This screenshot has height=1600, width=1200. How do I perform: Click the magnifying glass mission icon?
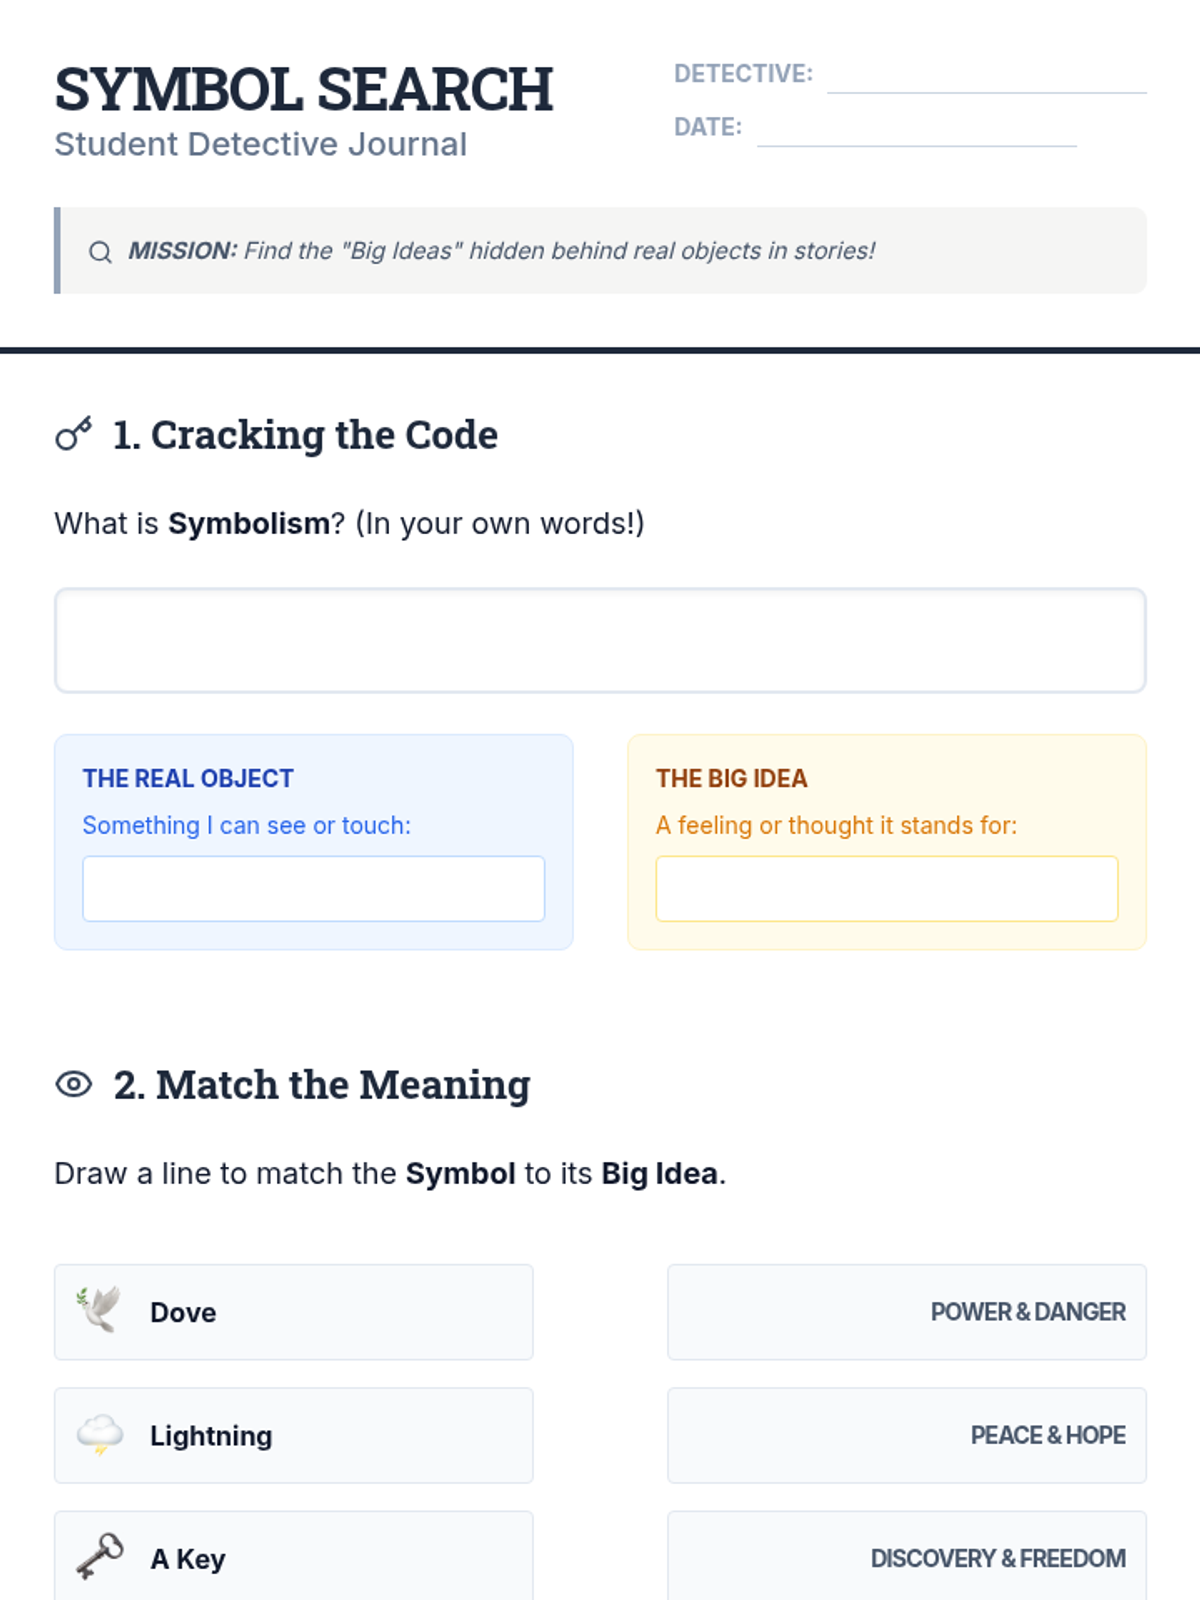100,252
